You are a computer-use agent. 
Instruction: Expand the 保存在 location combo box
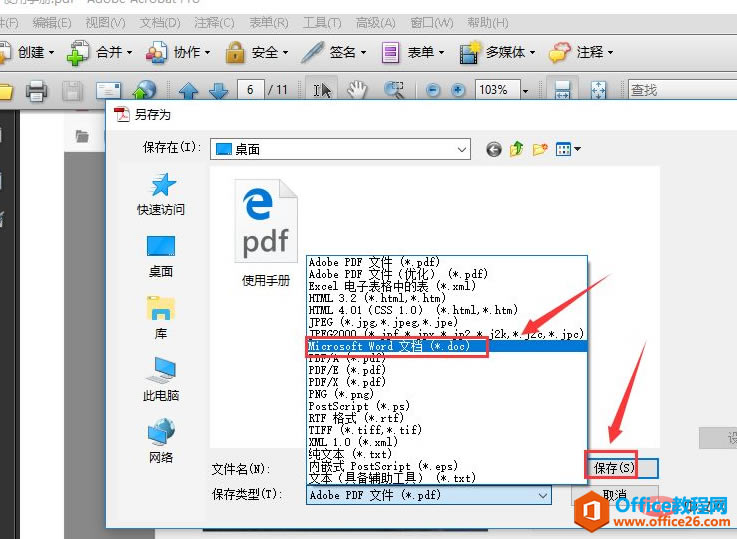pyautogui.click(x=340, y=149)
